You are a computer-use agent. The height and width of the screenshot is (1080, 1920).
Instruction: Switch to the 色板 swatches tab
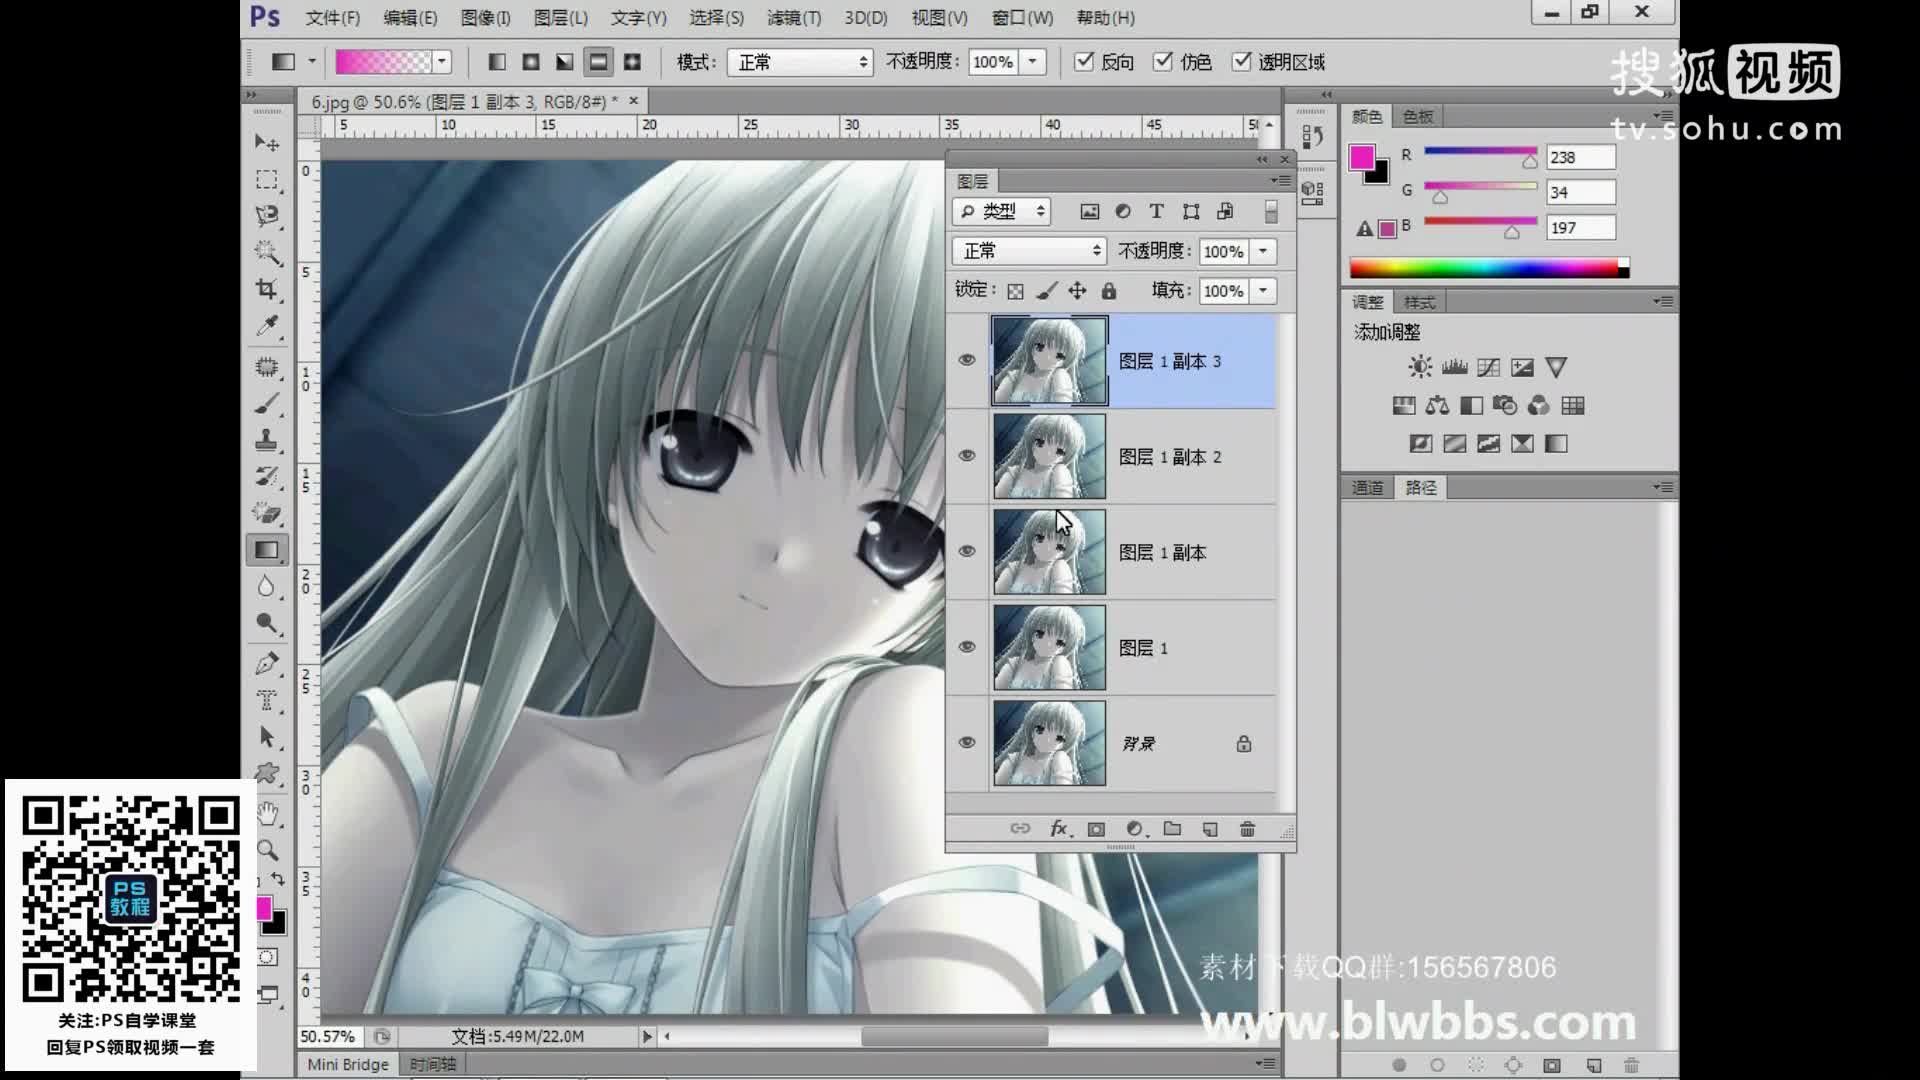tap(1418, 117)
